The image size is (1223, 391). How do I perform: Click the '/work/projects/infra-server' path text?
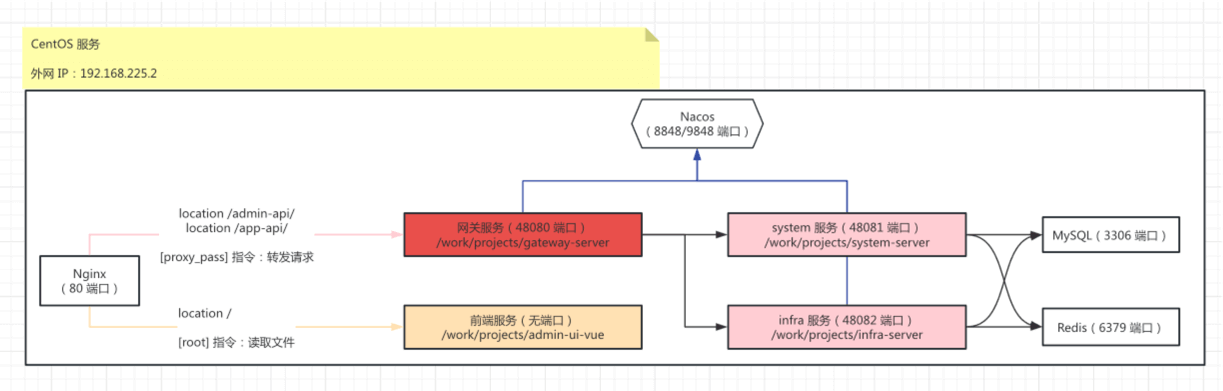(x=847, y=335)
